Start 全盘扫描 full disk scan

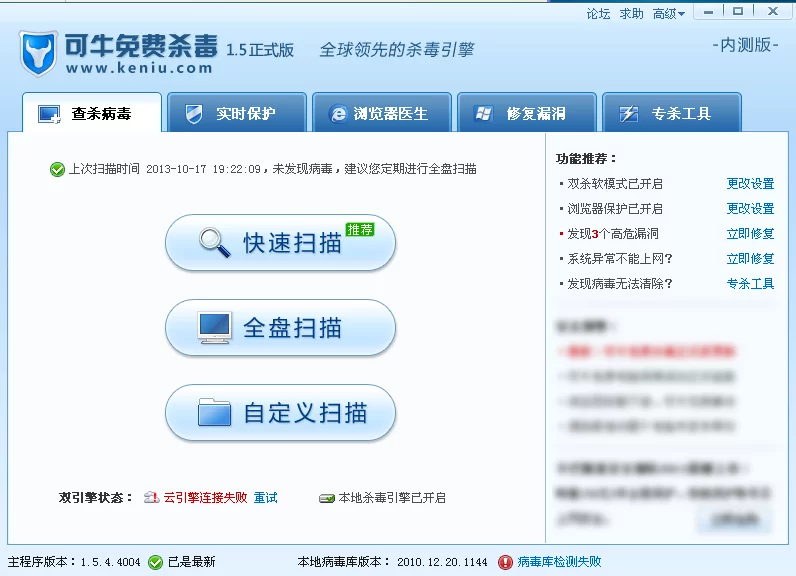[x=280, y=328]
